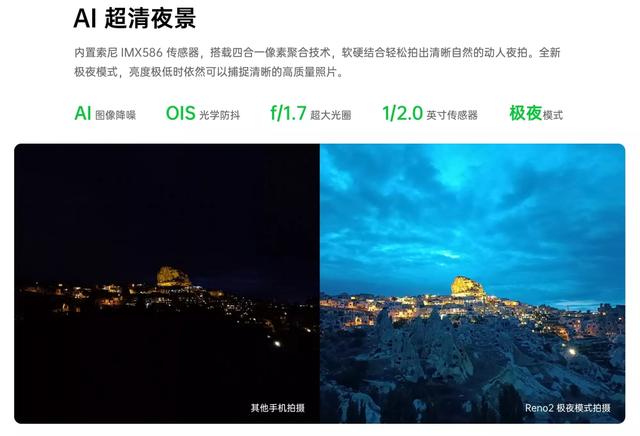Select the OIS 光学防抖 feature label
This screenshot has width=640, height=436.
point(202,113)
